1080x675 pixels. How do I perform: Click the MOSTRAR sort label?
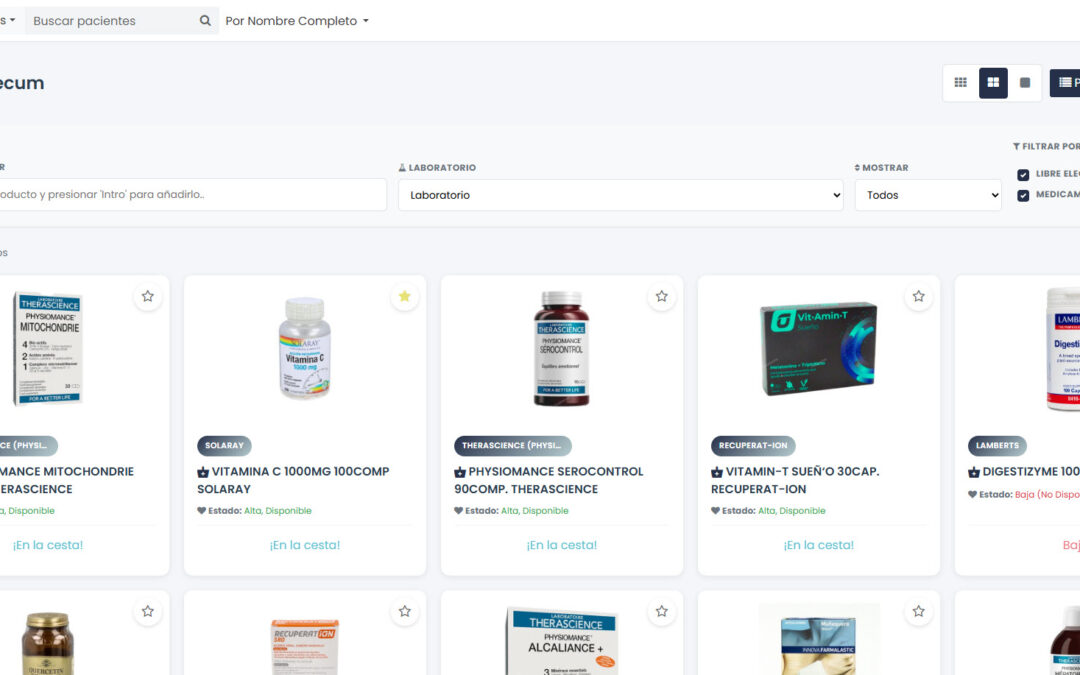point(881,167)
